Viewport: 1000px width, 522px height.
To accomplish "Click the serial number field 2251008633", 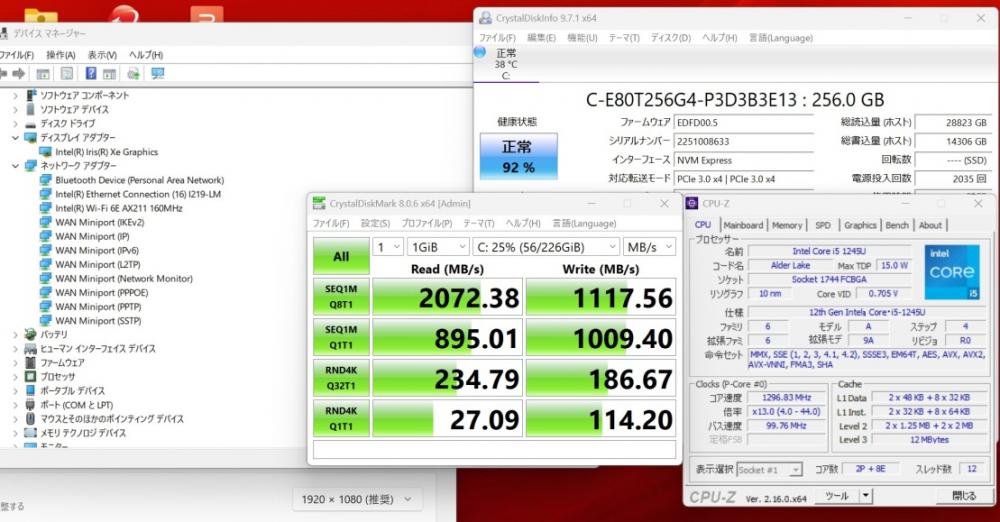I will pos(744,141).
